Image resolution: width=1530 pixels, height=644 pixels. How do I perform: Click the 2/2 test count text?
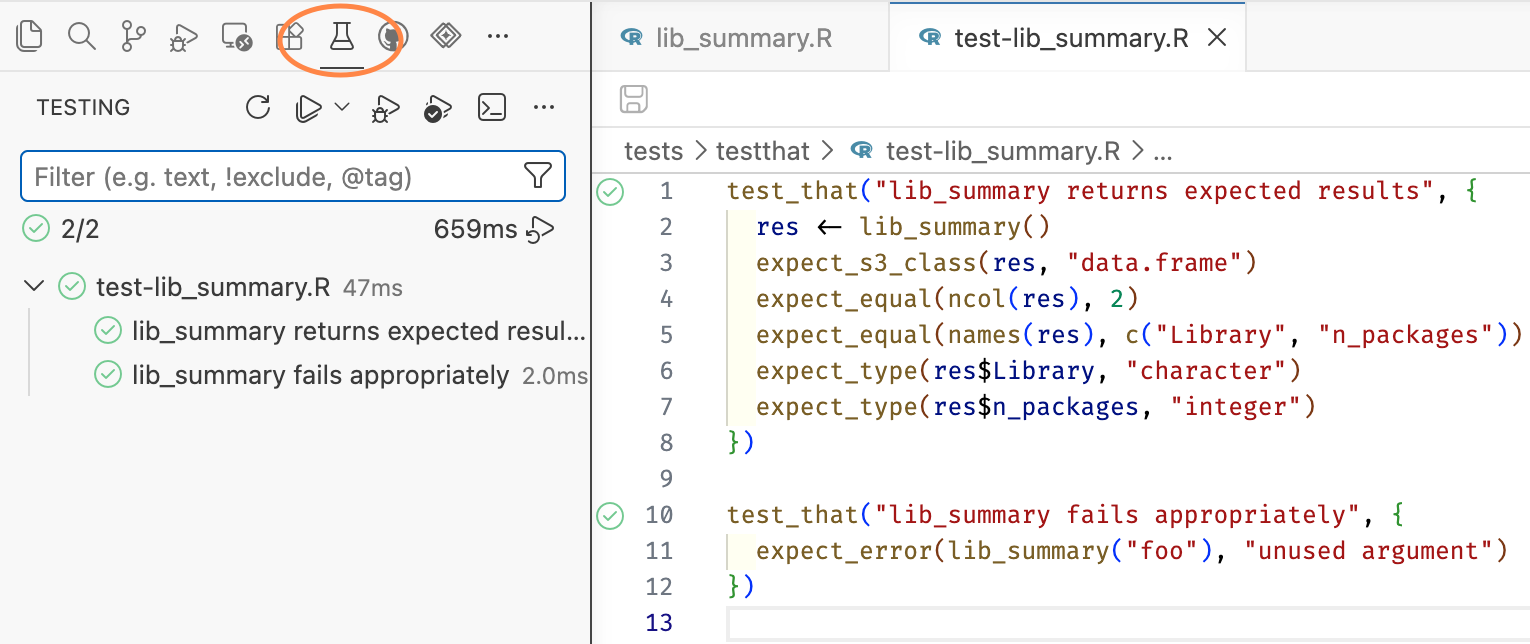pos(80,229)
